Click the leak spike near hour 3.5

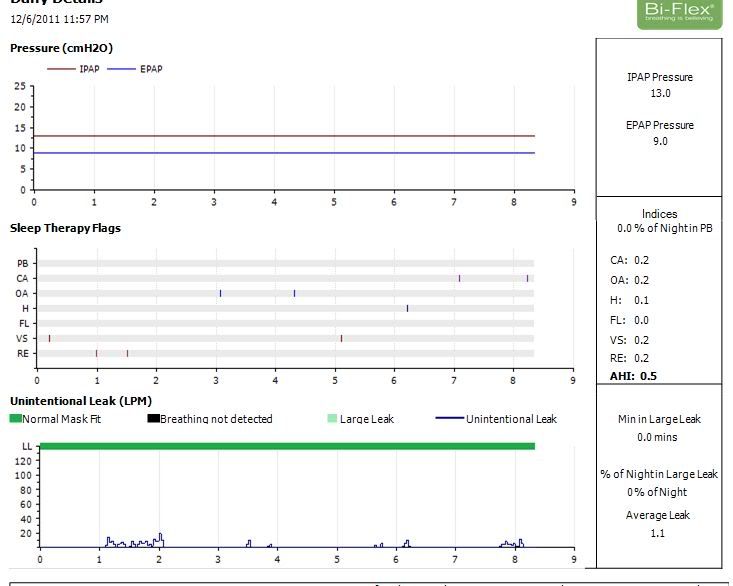[249, 544]
